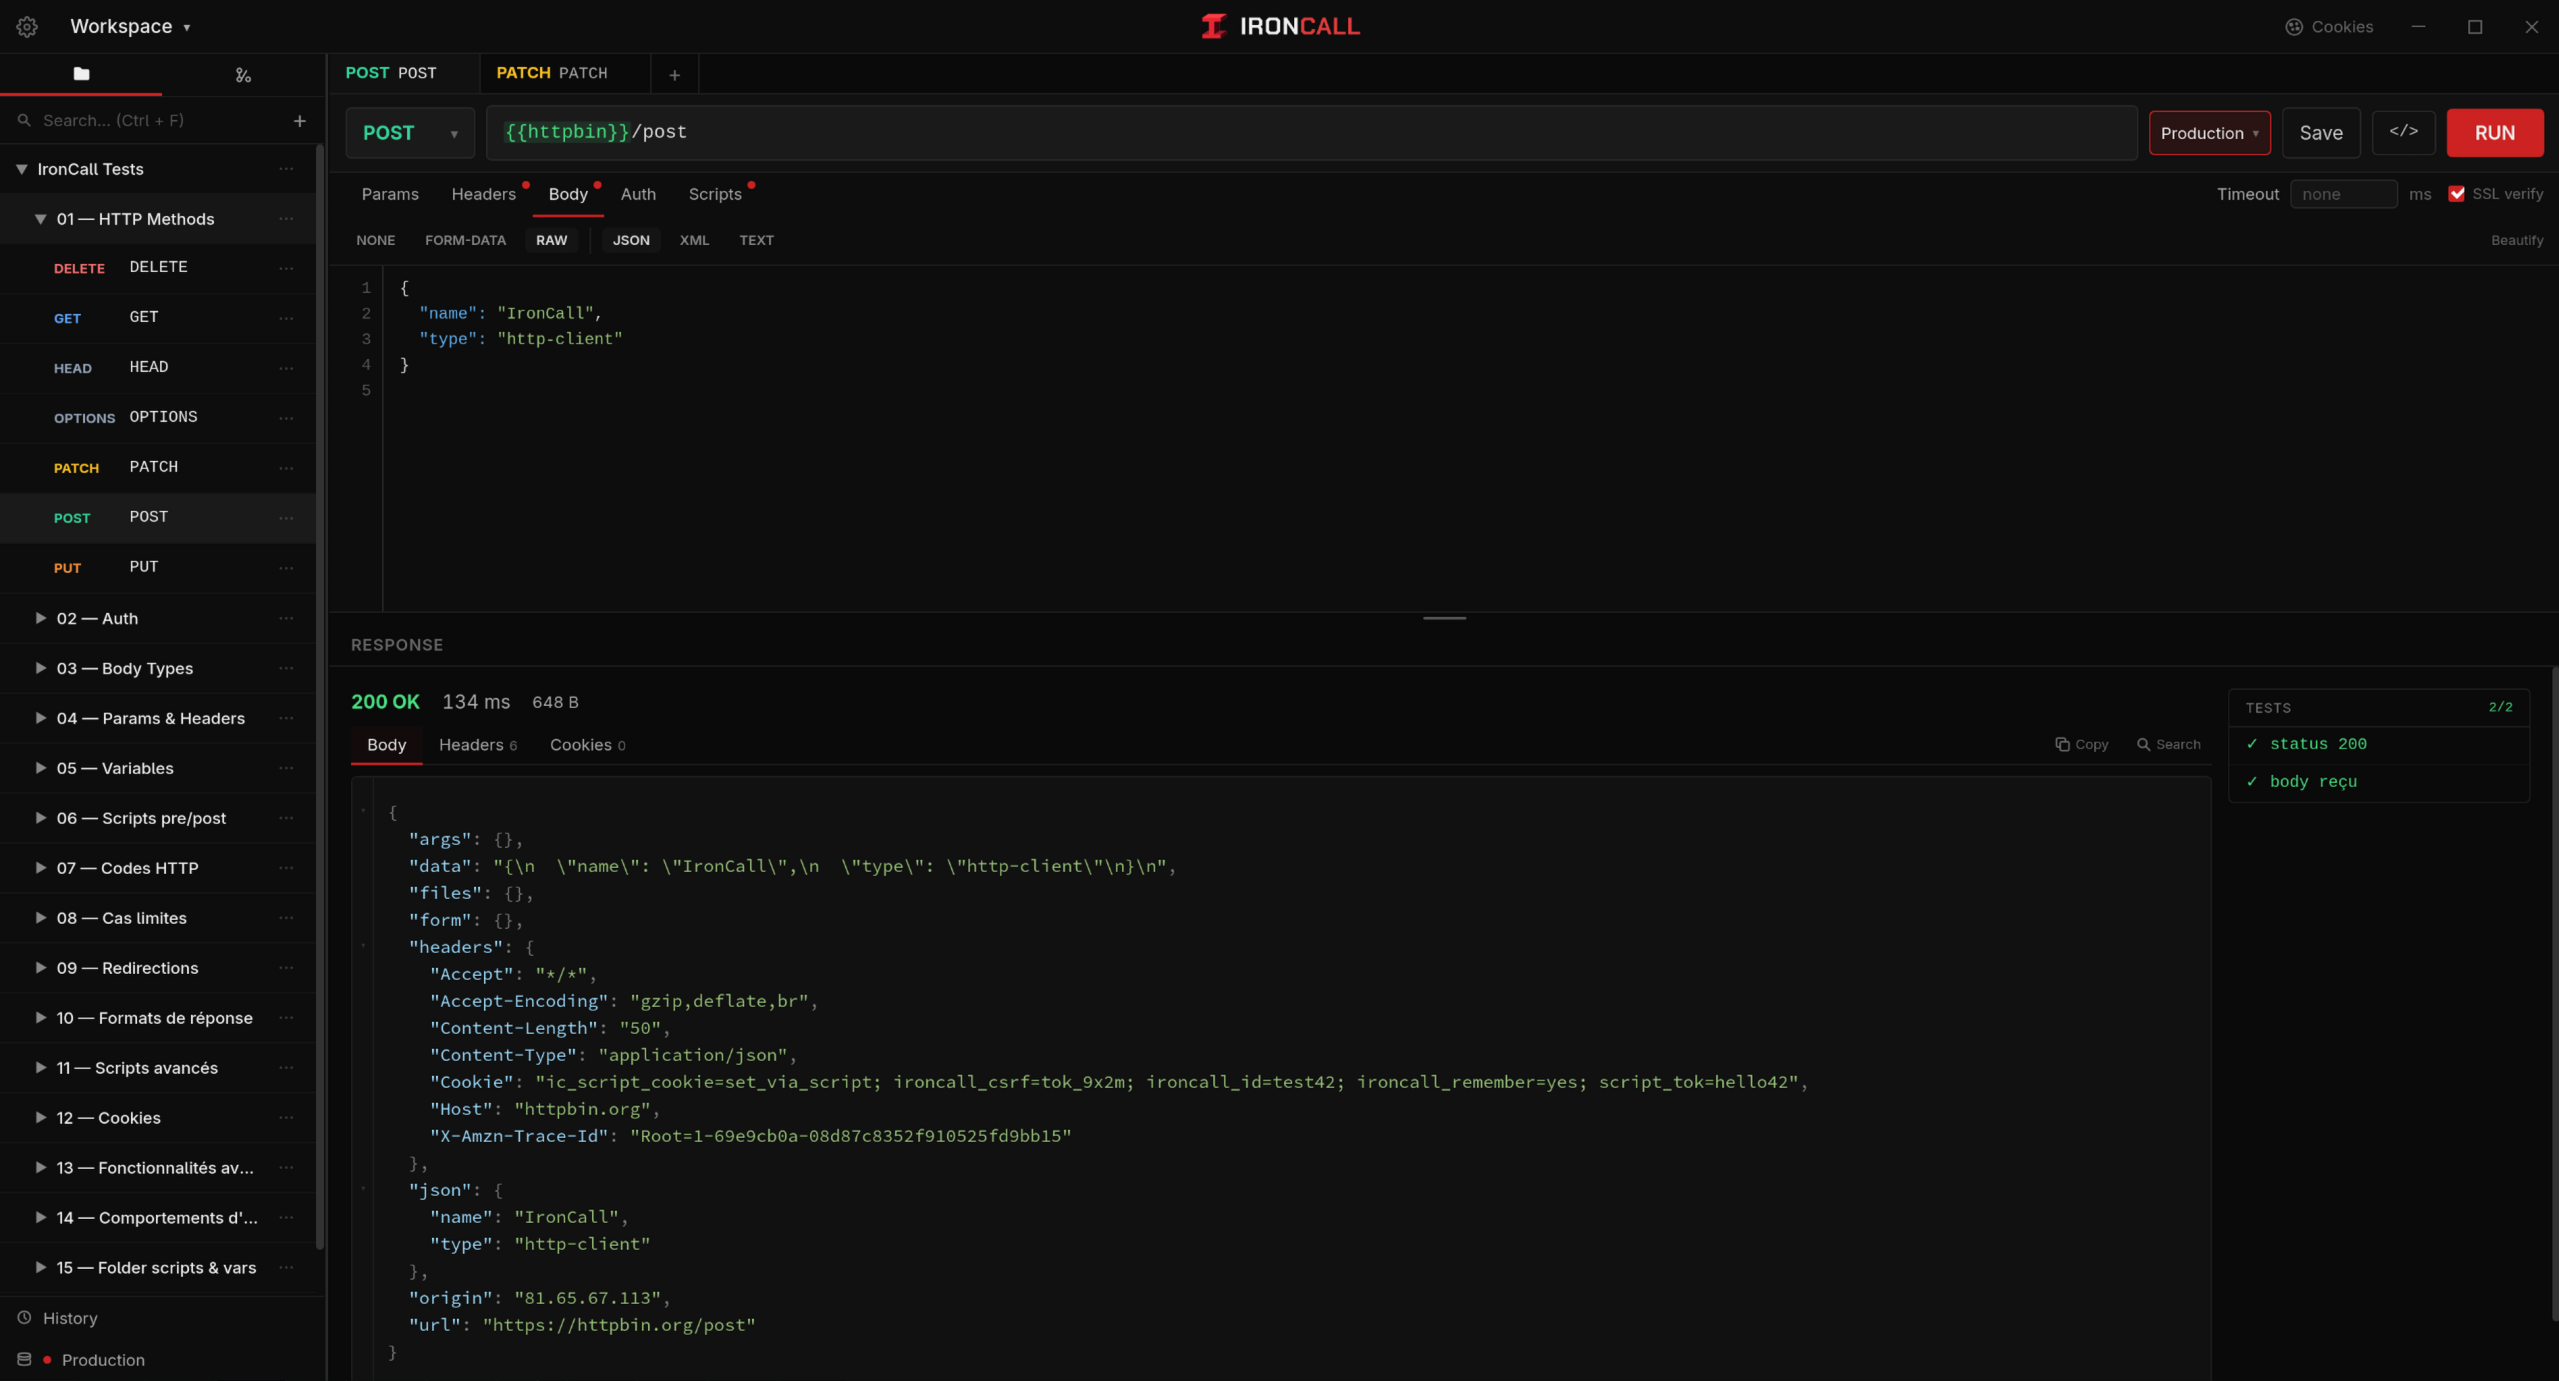This screenshot has width=2559, height=1381.
Task: Collapse the headers object in response
Action: tap(363, 946)
